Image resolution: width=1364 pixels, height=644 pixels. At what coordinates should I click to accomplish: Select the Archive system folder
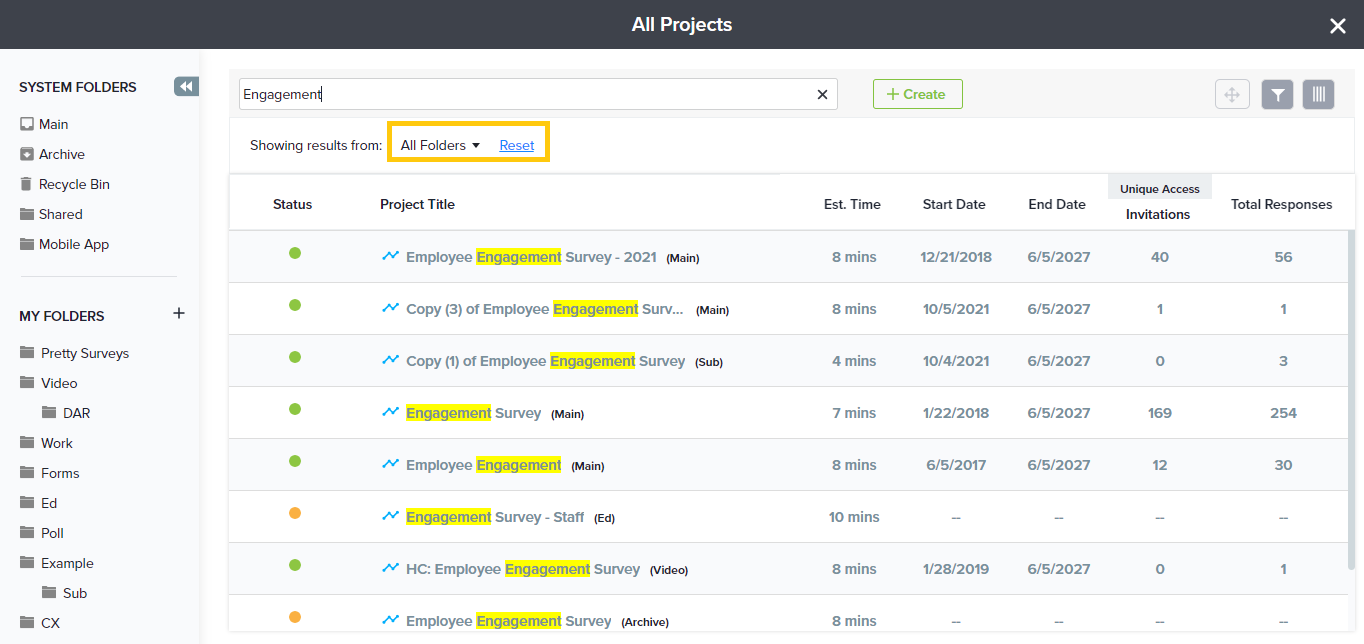61,154
